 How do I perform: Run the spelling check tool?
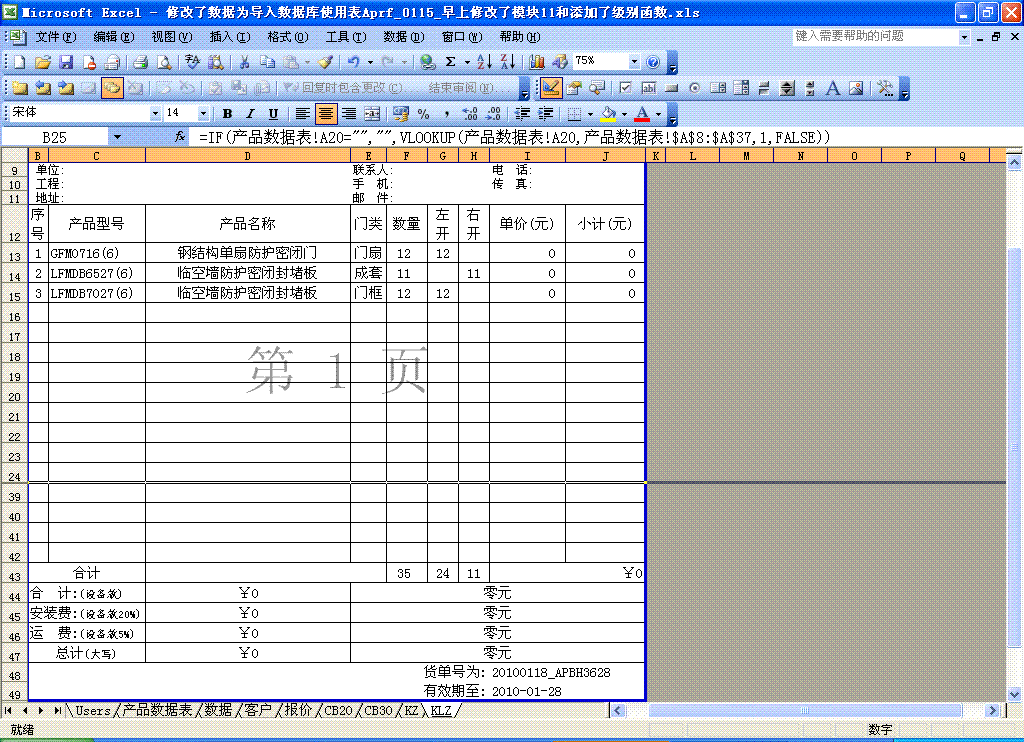[x=192, y=62]
